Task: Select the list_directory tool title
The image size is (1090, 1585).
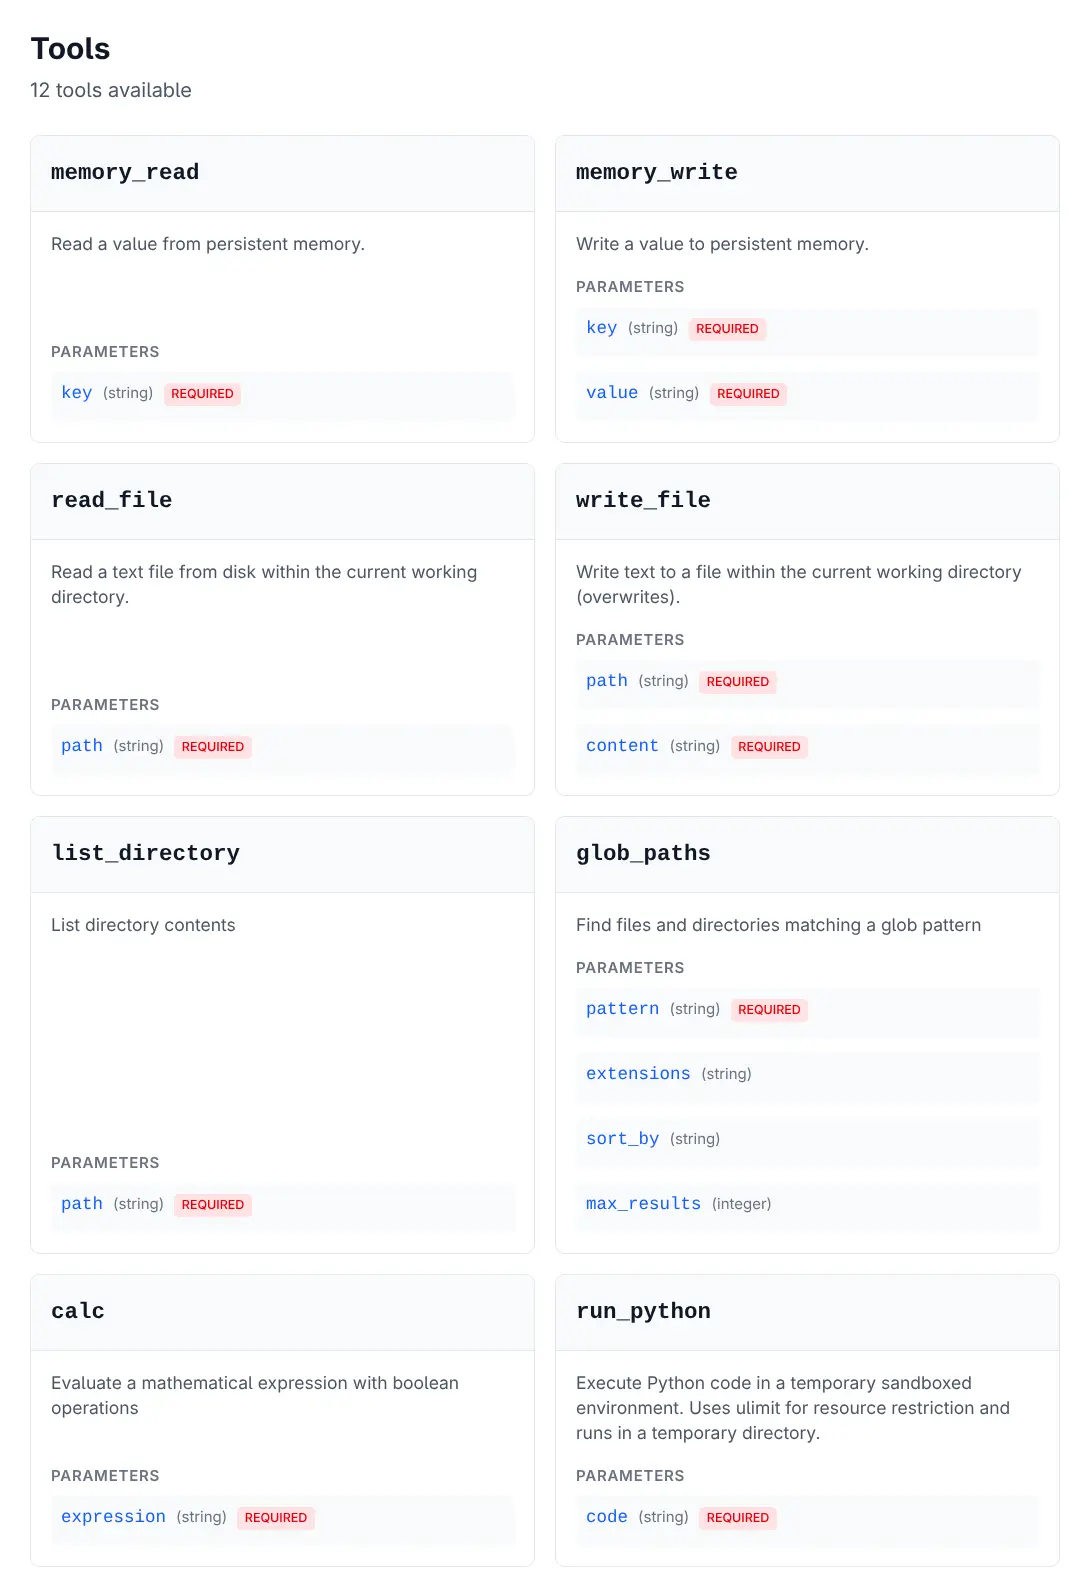Action: coord(145,853)
